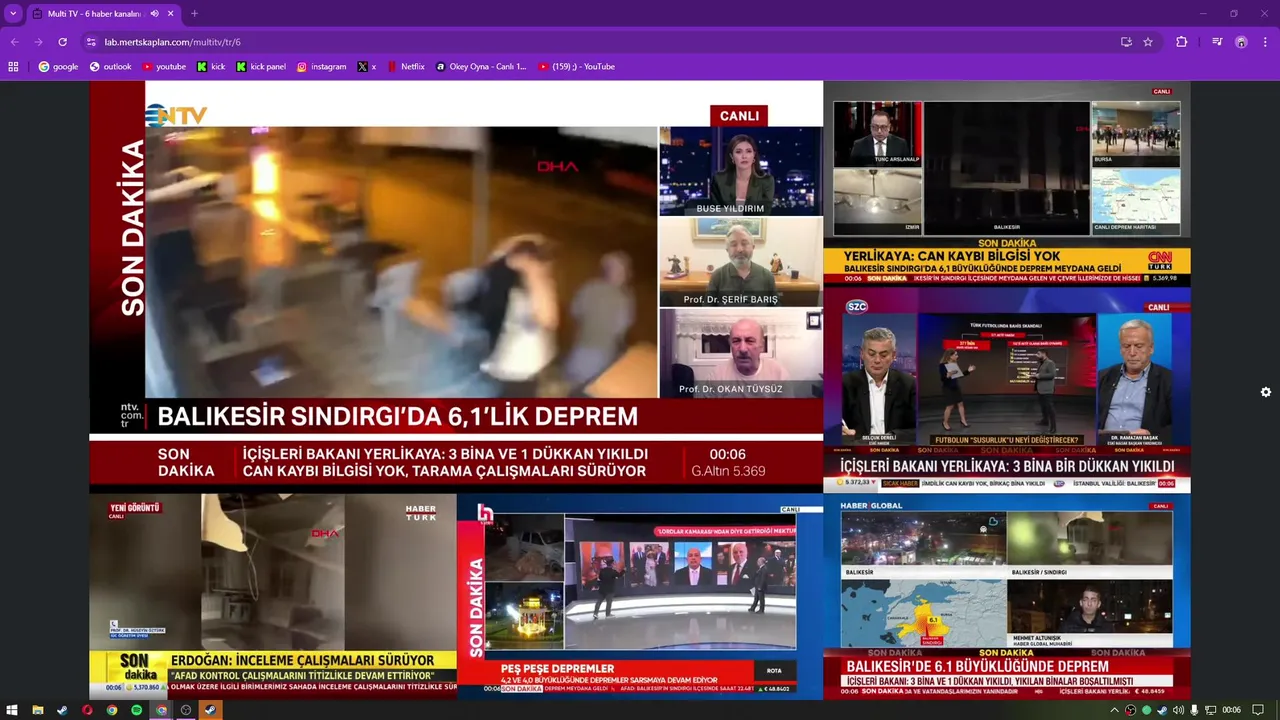The height and width of the screenshot is (720, 1280).
Task: Open the apps grid in bookmarks bar
Action: click(x=13, y=67)
